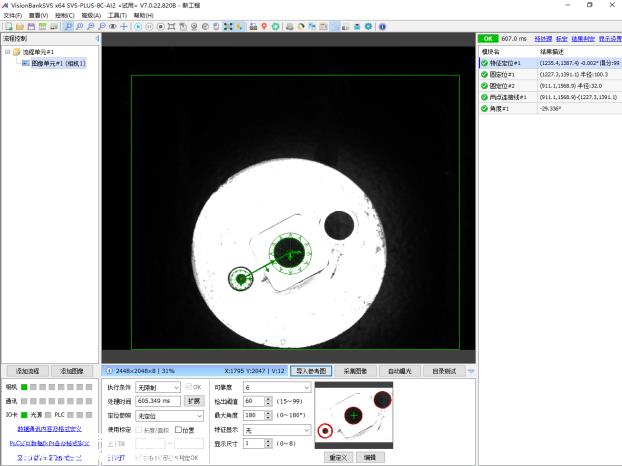This screenshot has width=622, height=466.
Task: Click the highlighted magnifier zoom icon
Action: (x=69, y=27)
